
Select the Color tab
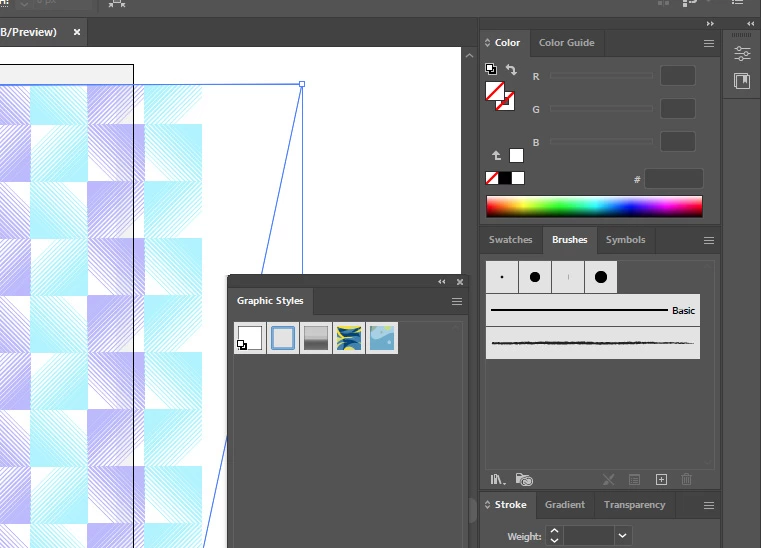coord(507,43)
